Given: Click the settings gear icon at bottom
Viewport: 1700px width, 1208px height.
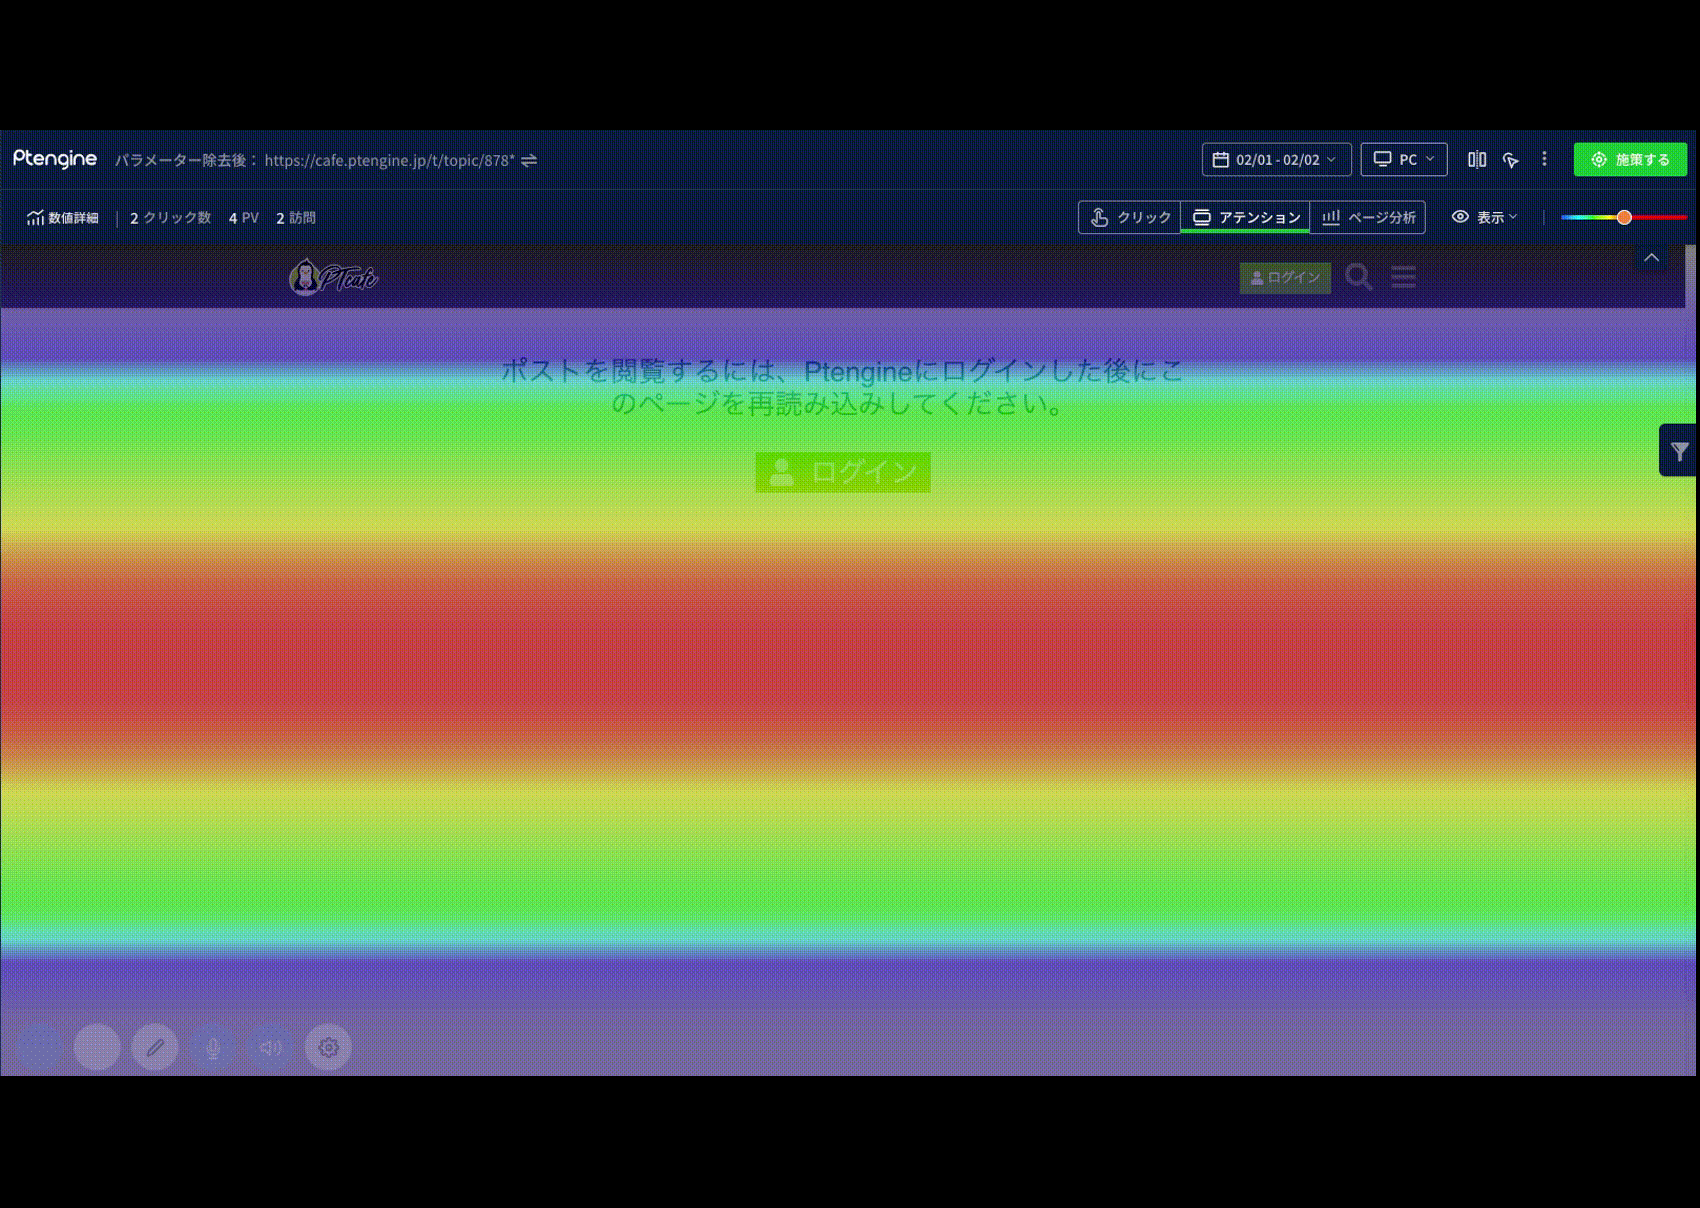Looking at the screenshot, I should [x=328, y=1047].
